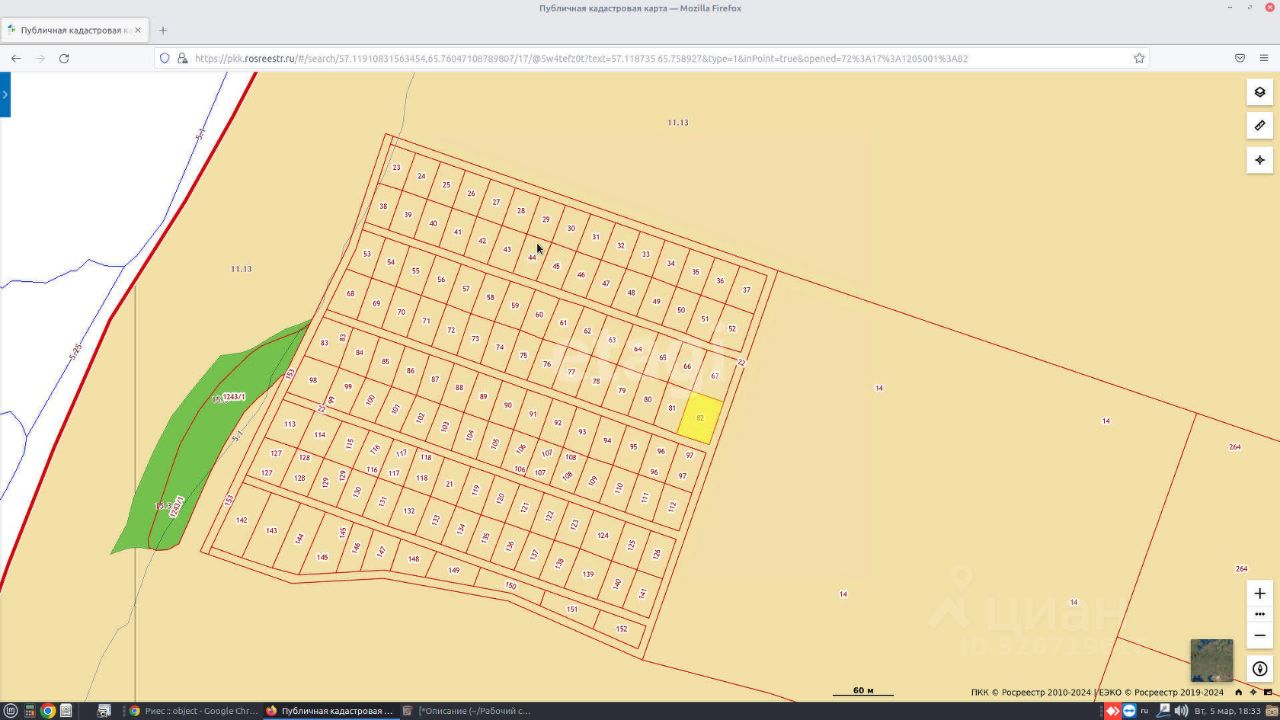The width and height of the screenshot is (1280, 720).
Task: Click the locate-me crosshair button
Action: [x=1259, y=160]
